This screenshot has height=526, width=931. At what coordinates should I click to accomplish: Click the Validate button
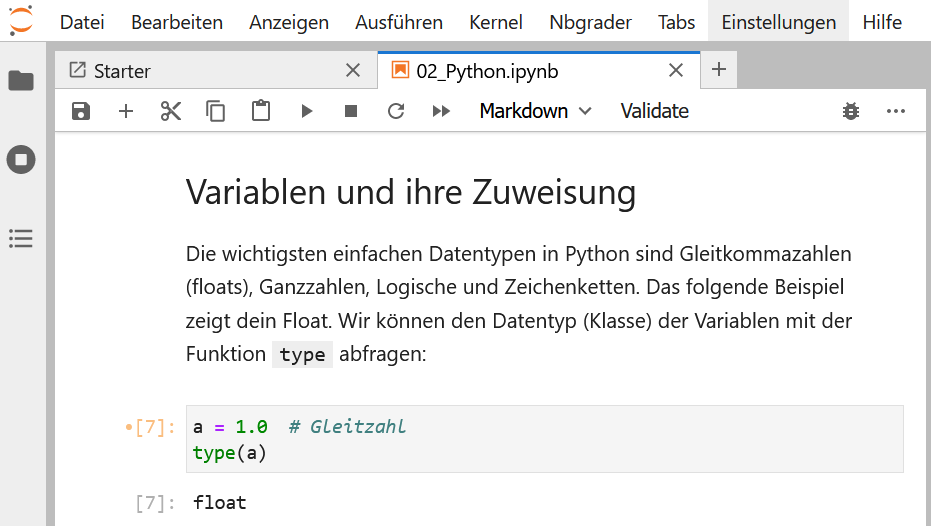coord(654,111)
